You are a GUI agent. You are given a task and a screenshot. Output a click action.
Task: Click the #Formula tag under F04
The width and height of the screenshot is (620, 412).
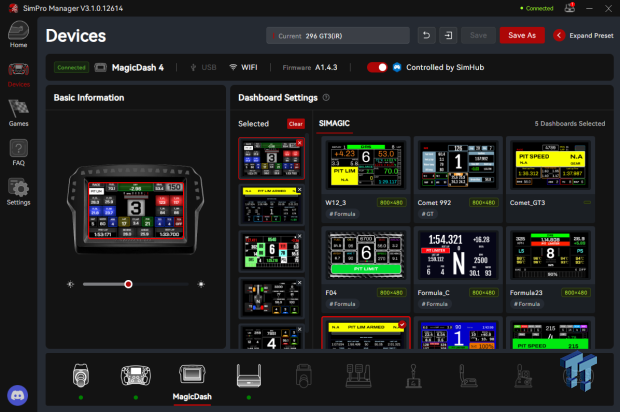click(342, 304)
